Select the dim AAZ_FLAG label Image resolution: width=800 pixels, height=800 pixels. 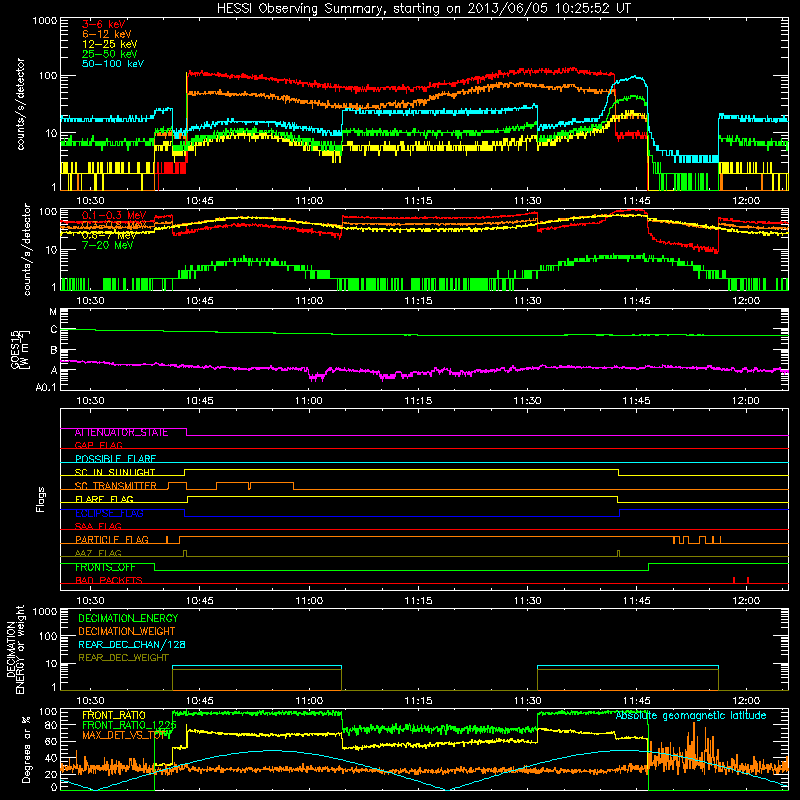[98, 553]
